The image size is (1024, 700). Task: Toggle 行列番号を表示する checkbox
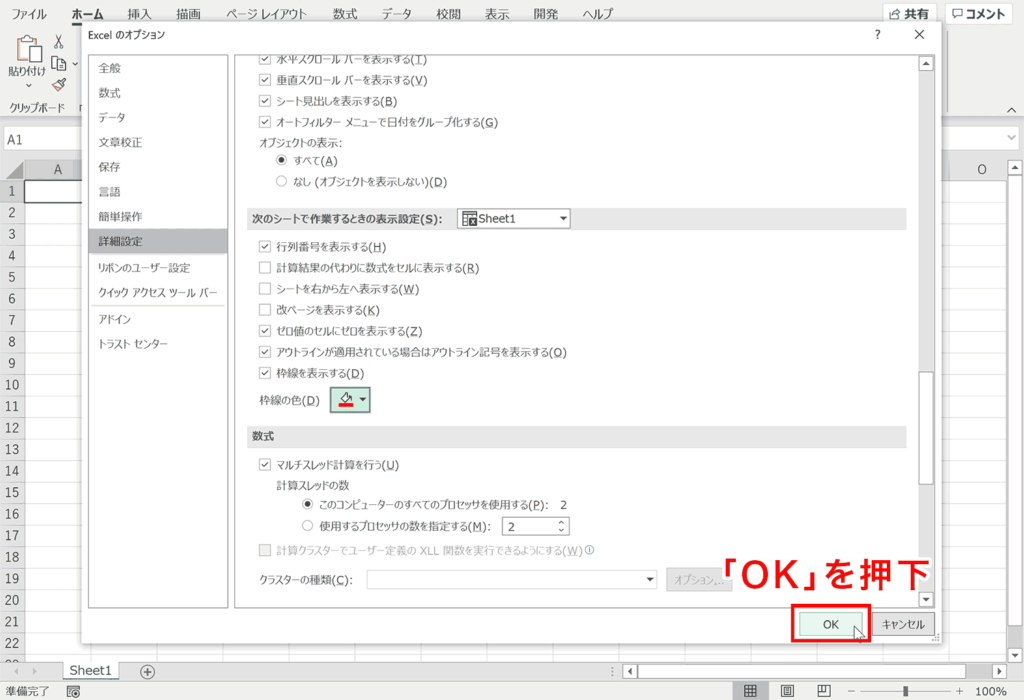264,247
